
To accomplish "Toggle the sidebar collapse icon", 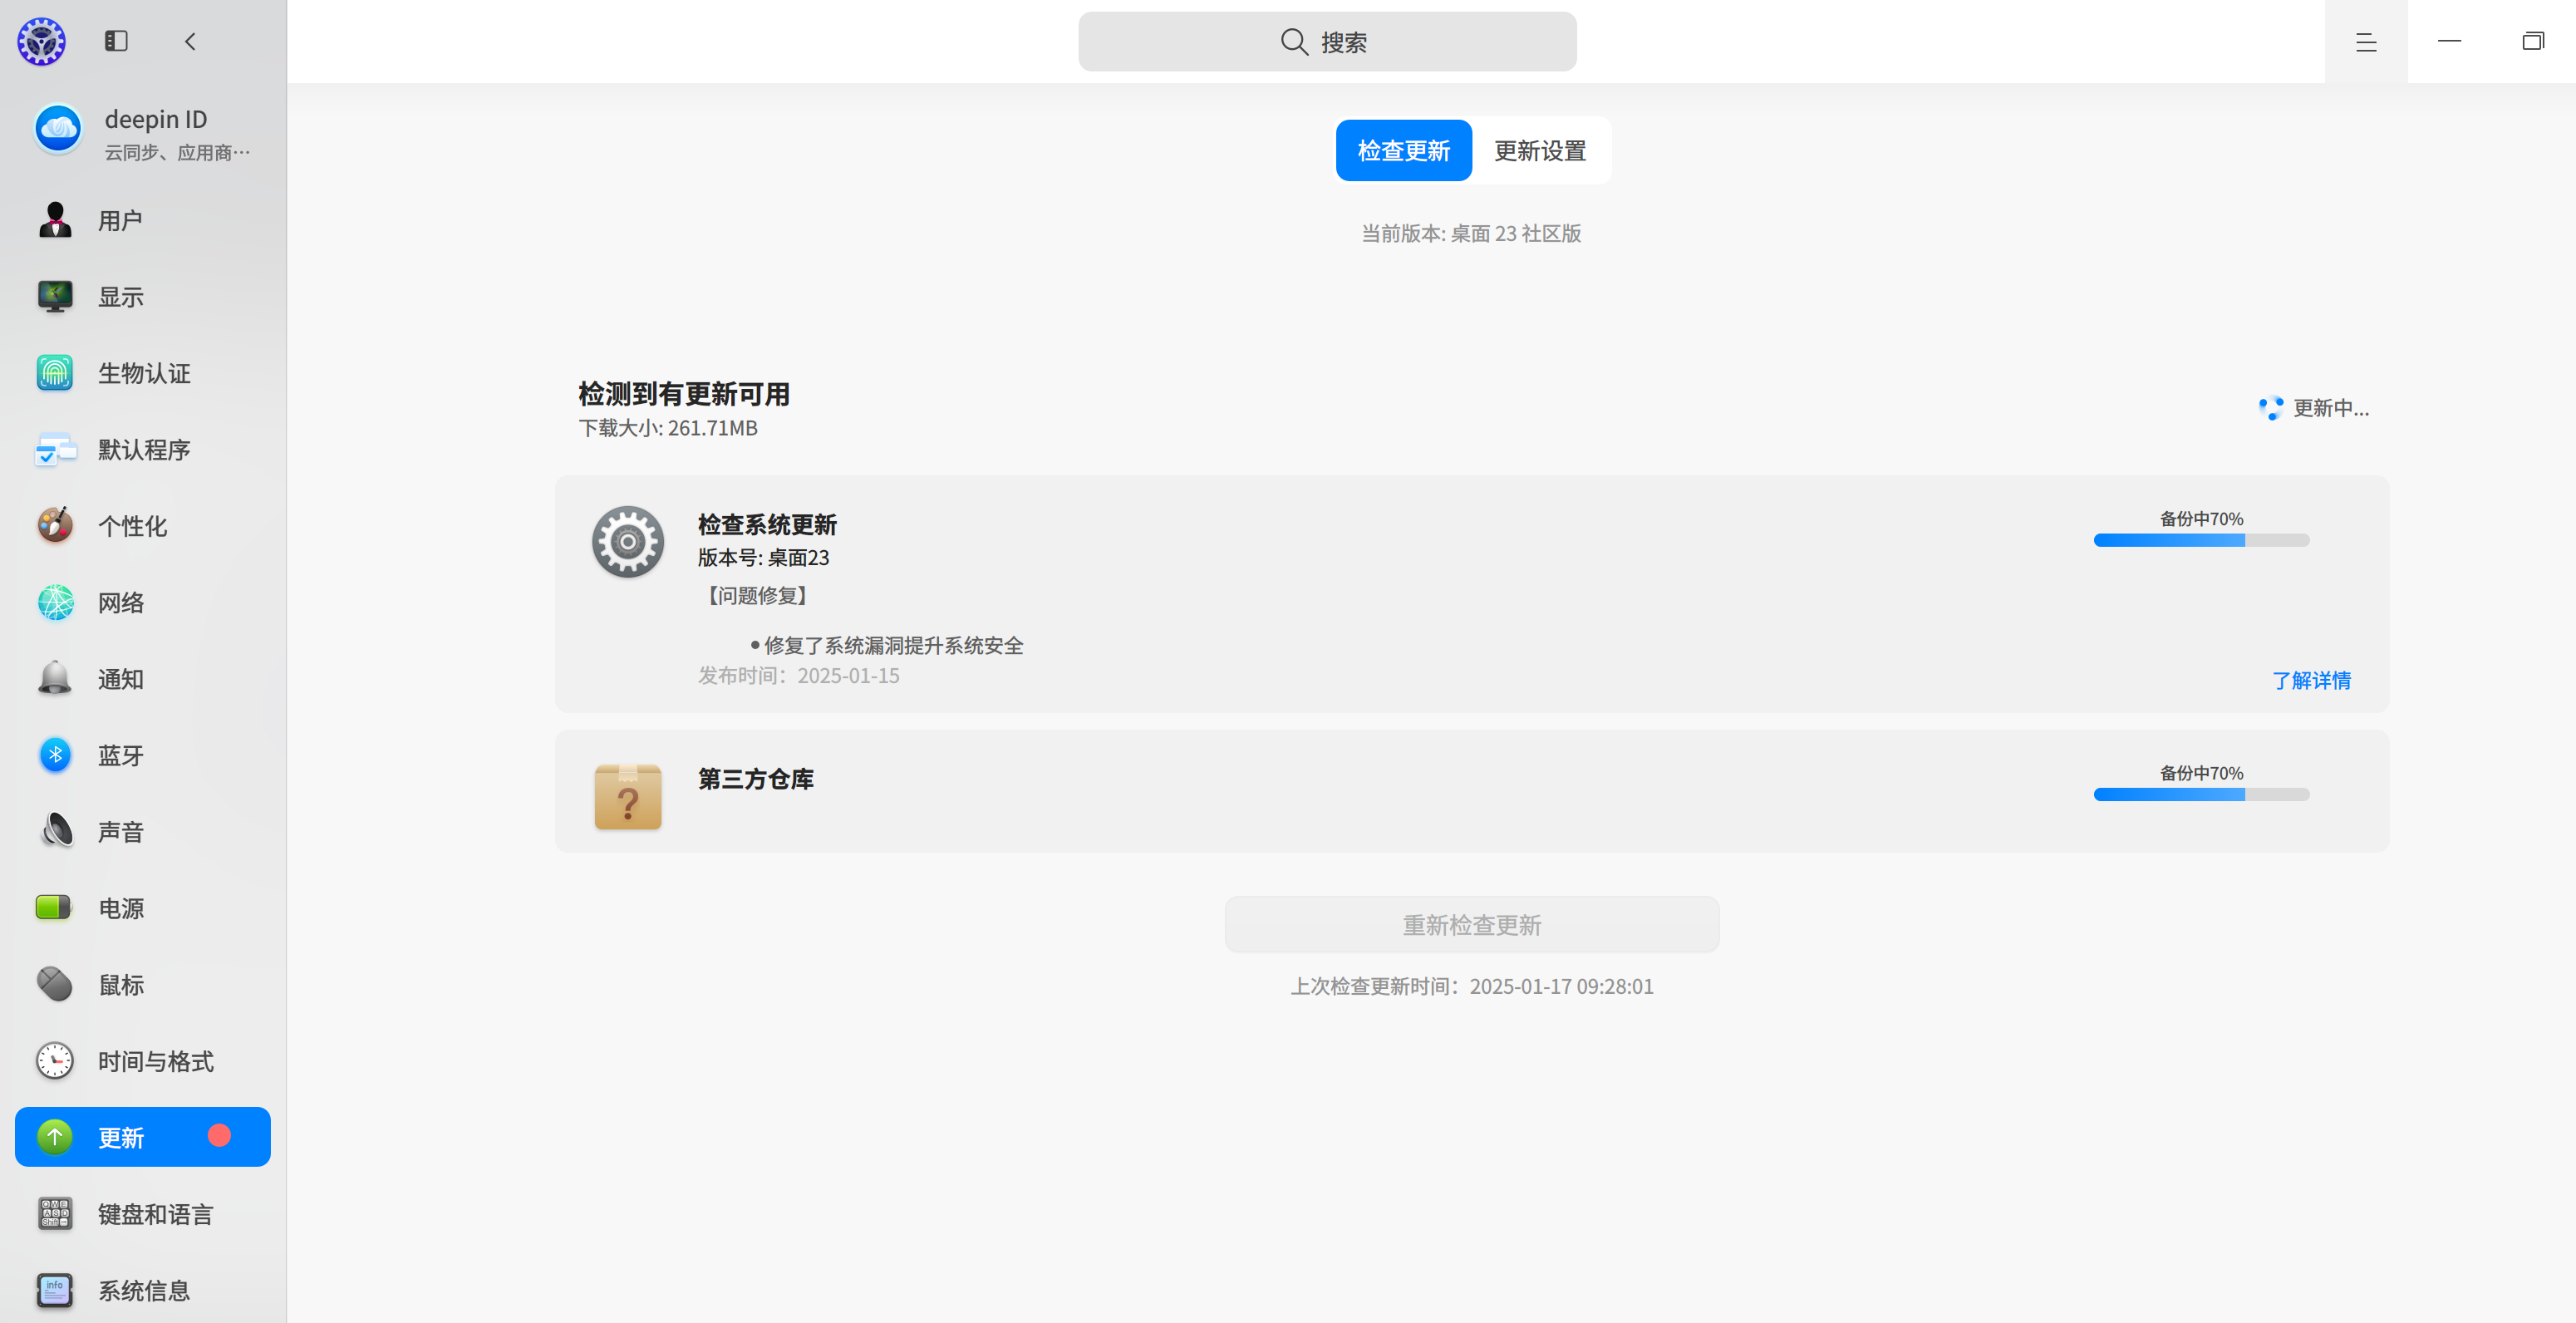I will click(x=116, y=41).
